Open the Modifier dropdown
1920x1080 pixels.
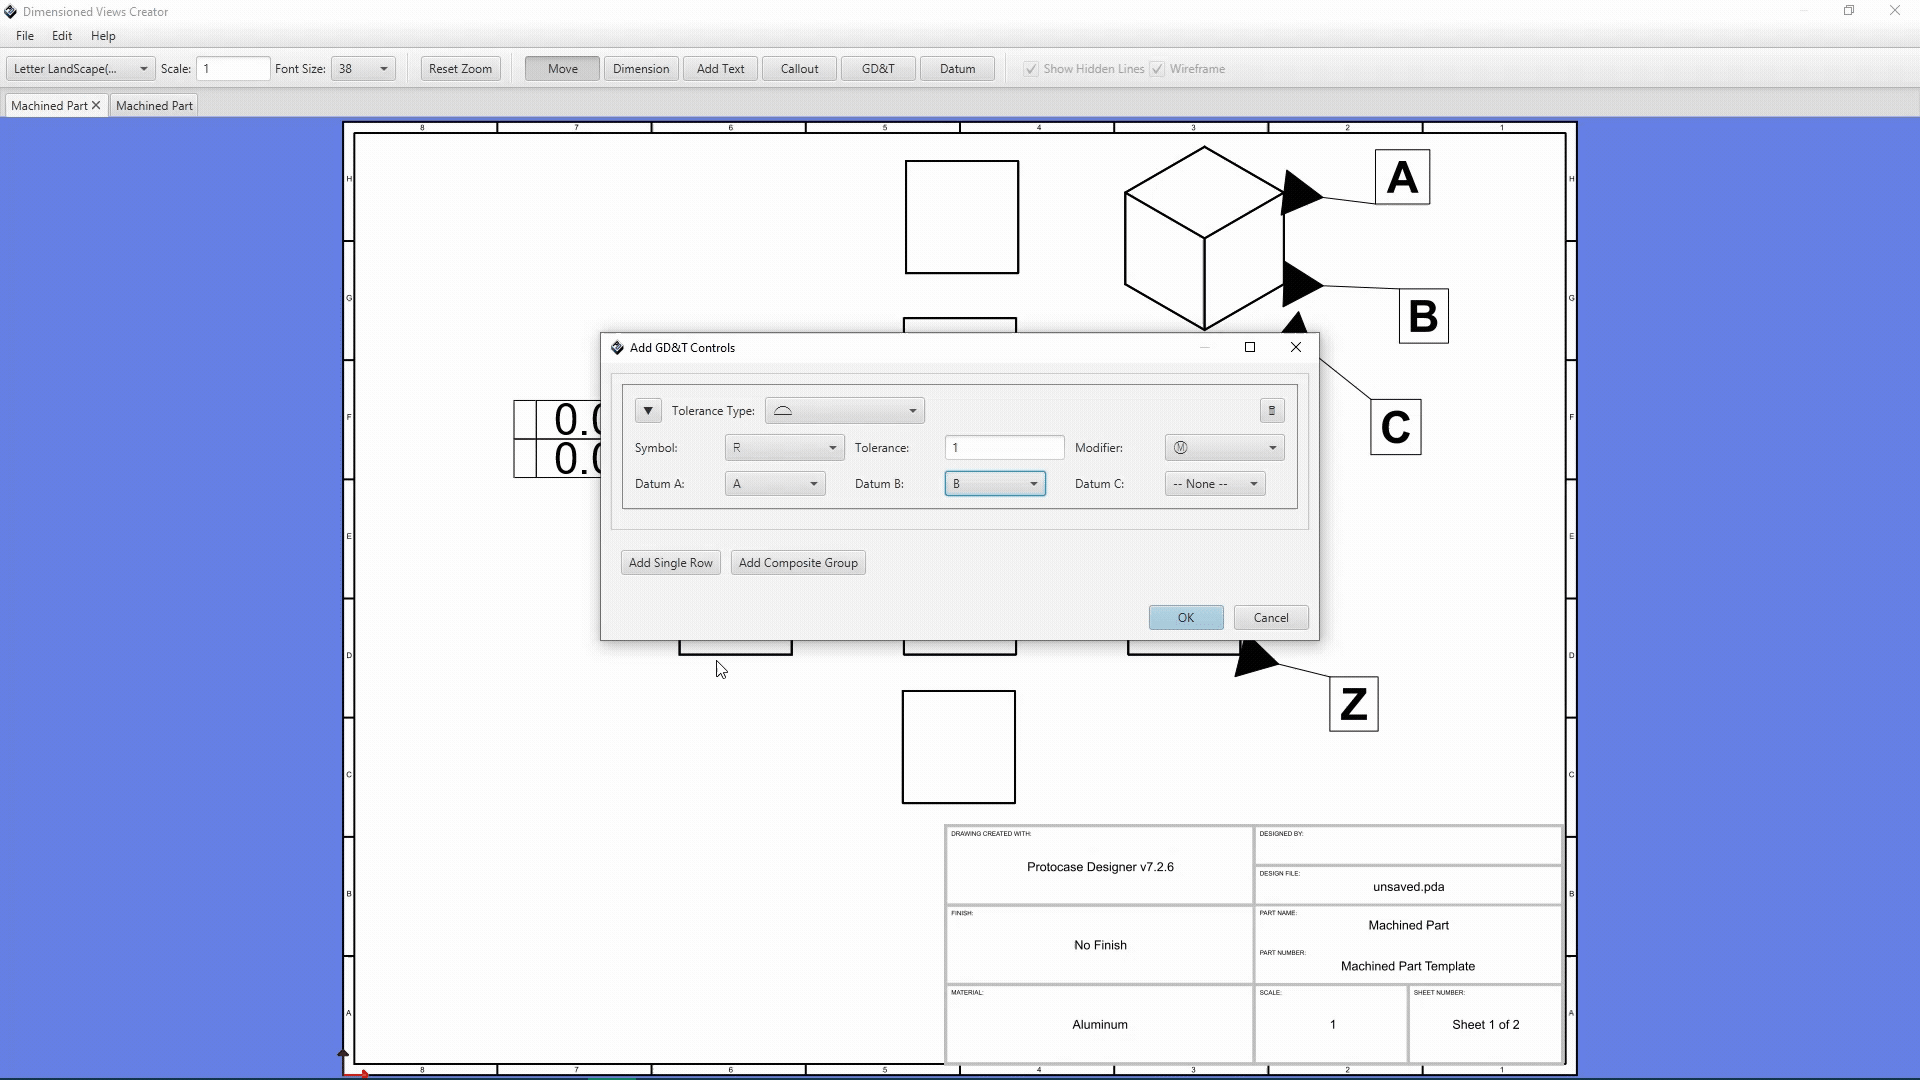[1224, 448]
